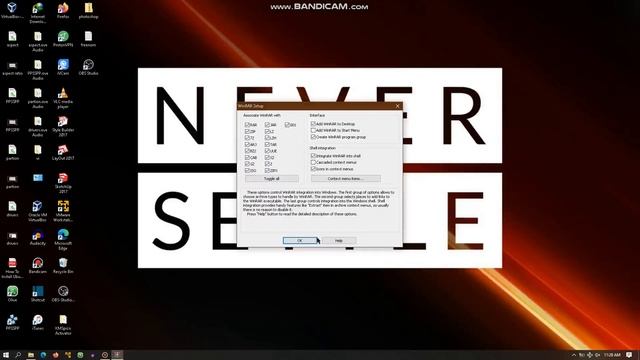Screen dimensions: 640x360
Task: Open taskbar search magnifier
Action: point(18,355)
